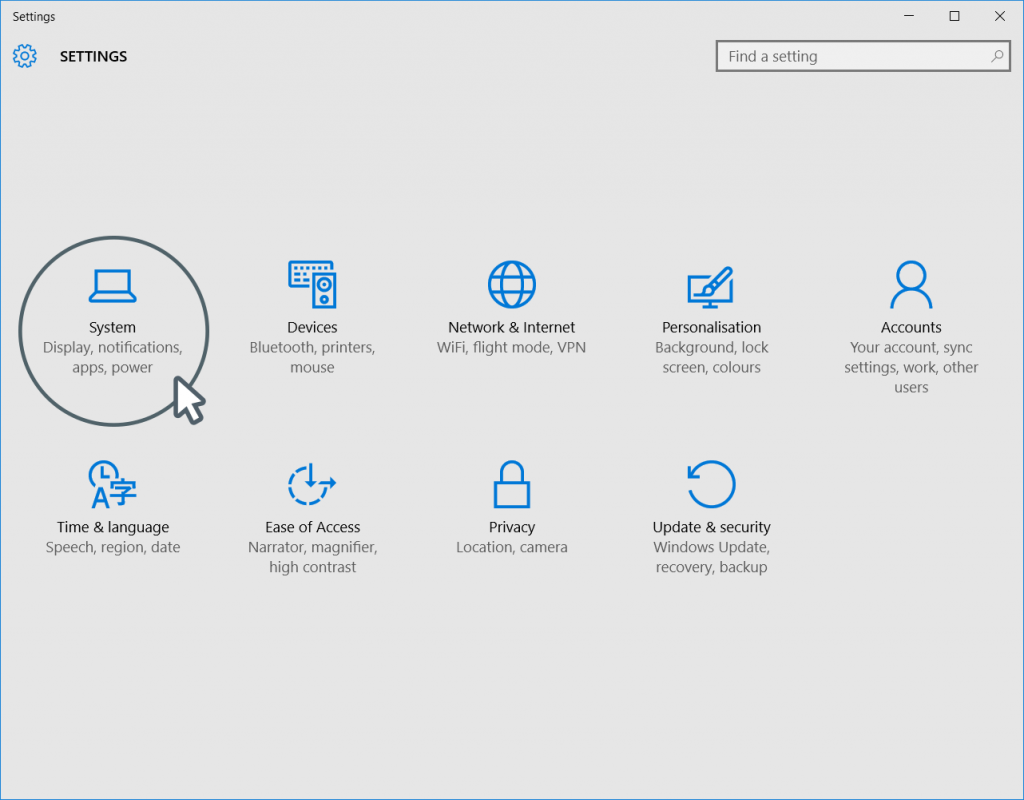Click the 'Narrator, magnifier, high contrast' subtitle
The height and width of the screenshot is (800, 1024).
coord(312,557)
